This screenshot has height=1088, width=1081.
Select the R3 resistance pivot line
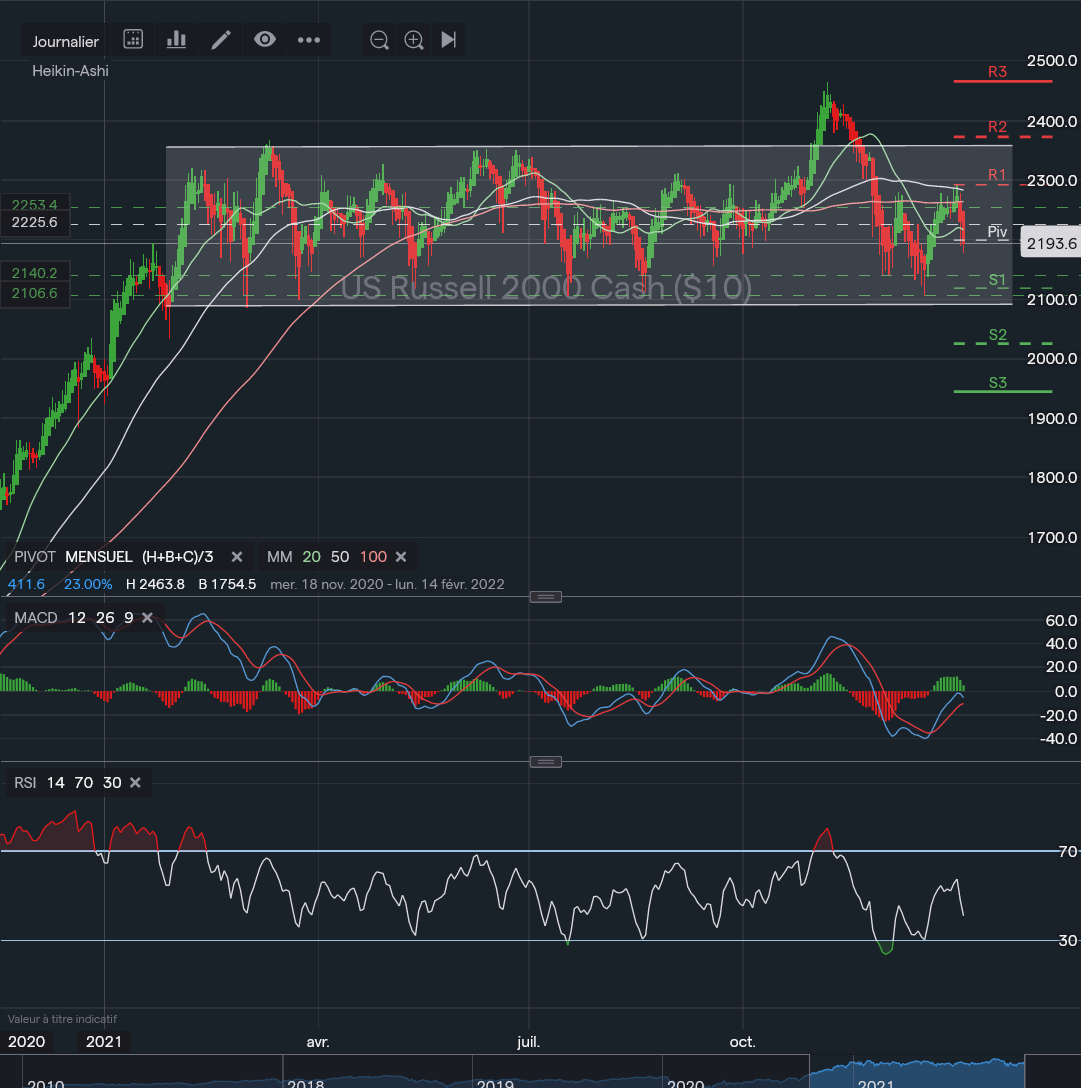[1003, 81]
